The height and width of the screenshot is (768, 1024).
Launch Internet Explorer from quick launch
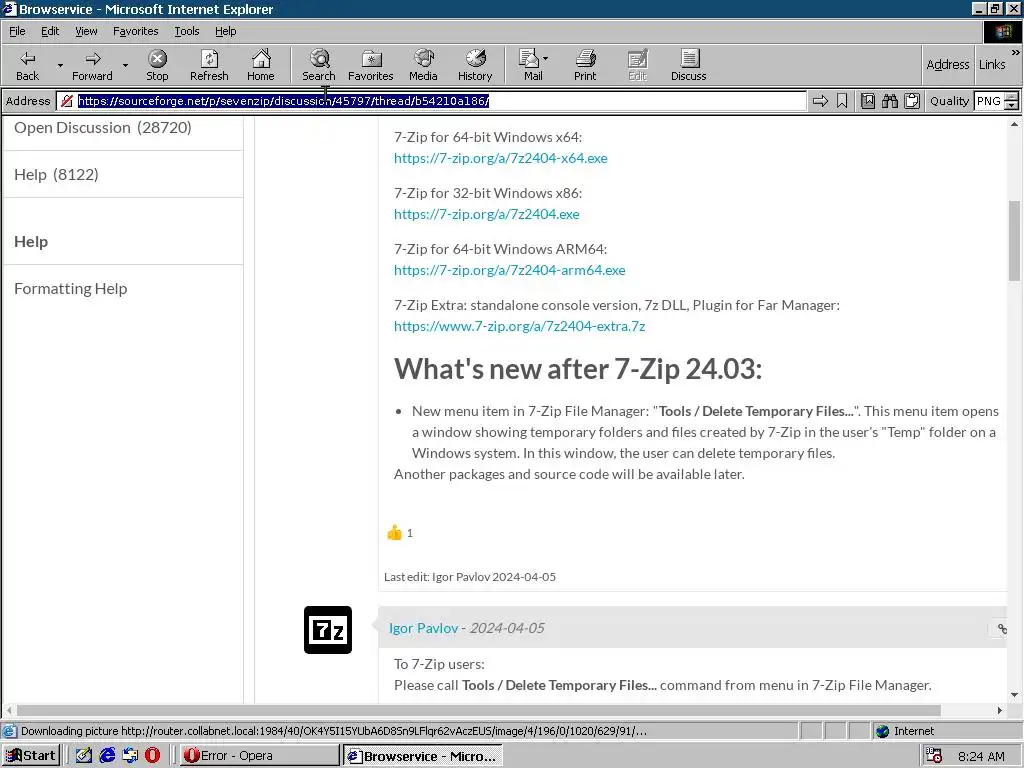pyautogui.click(x=107, y=756)
